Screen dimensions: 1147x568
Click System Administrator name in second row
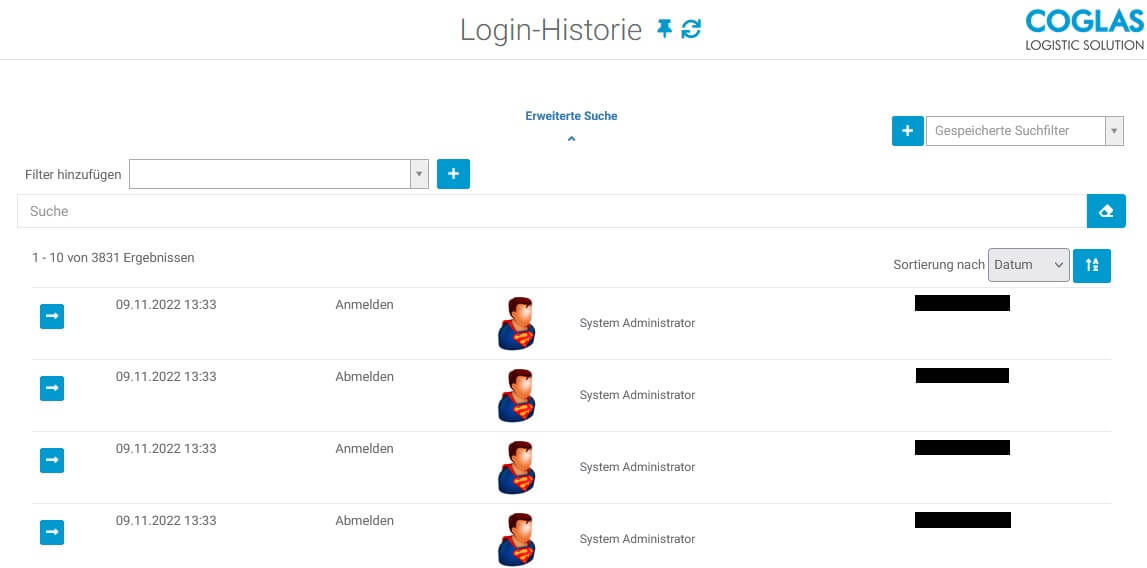(637, 395)
